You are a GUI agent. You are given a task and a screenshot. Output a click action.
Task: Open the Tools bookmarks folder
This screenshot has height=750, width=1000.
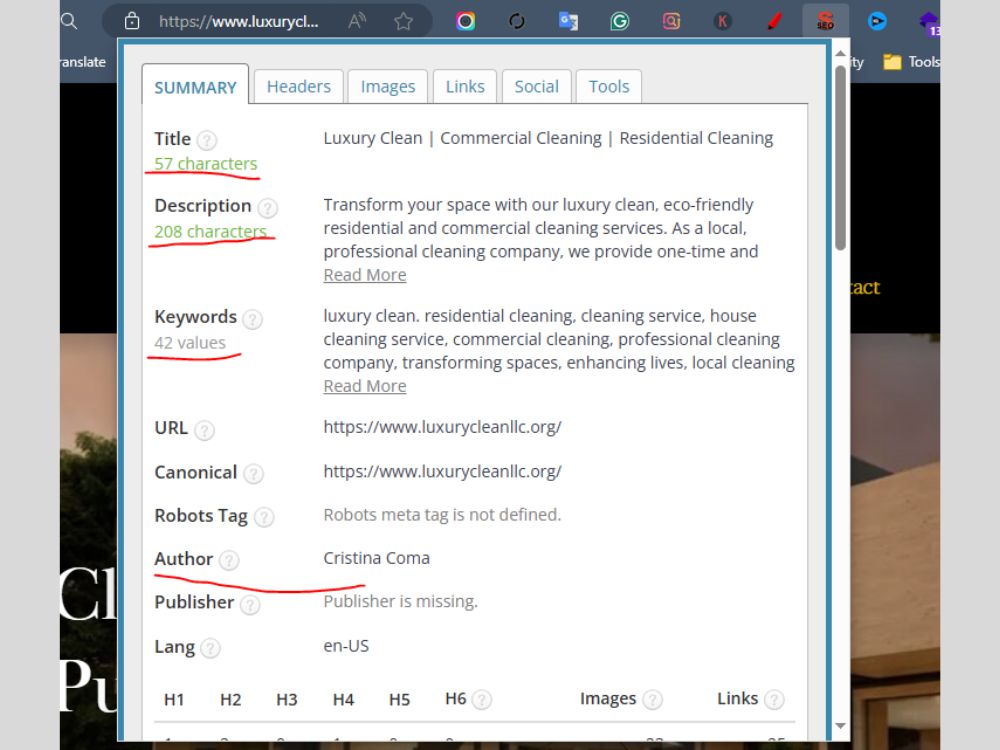coord(911,62)
